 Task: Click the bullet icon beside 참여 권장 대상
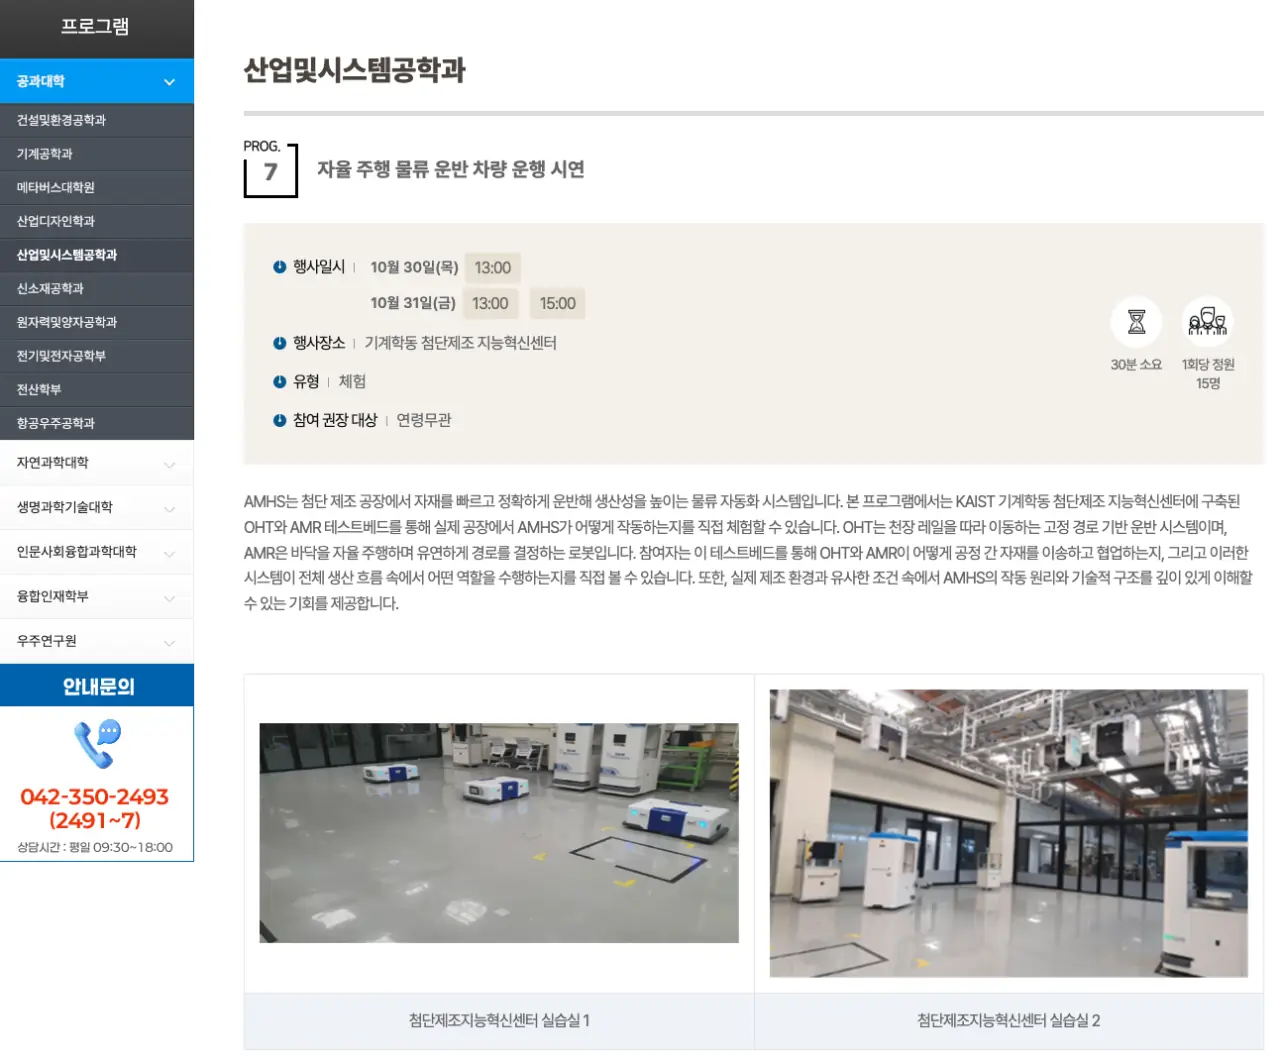coord(280,421)
